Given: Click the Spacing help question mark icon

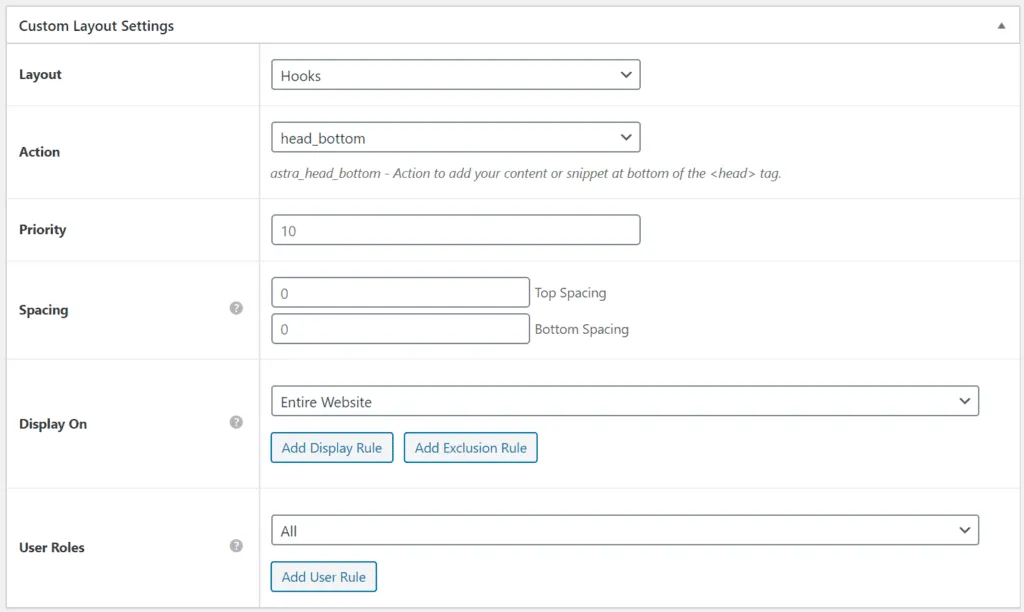Looking at the screenshot, I should [236, 308].
